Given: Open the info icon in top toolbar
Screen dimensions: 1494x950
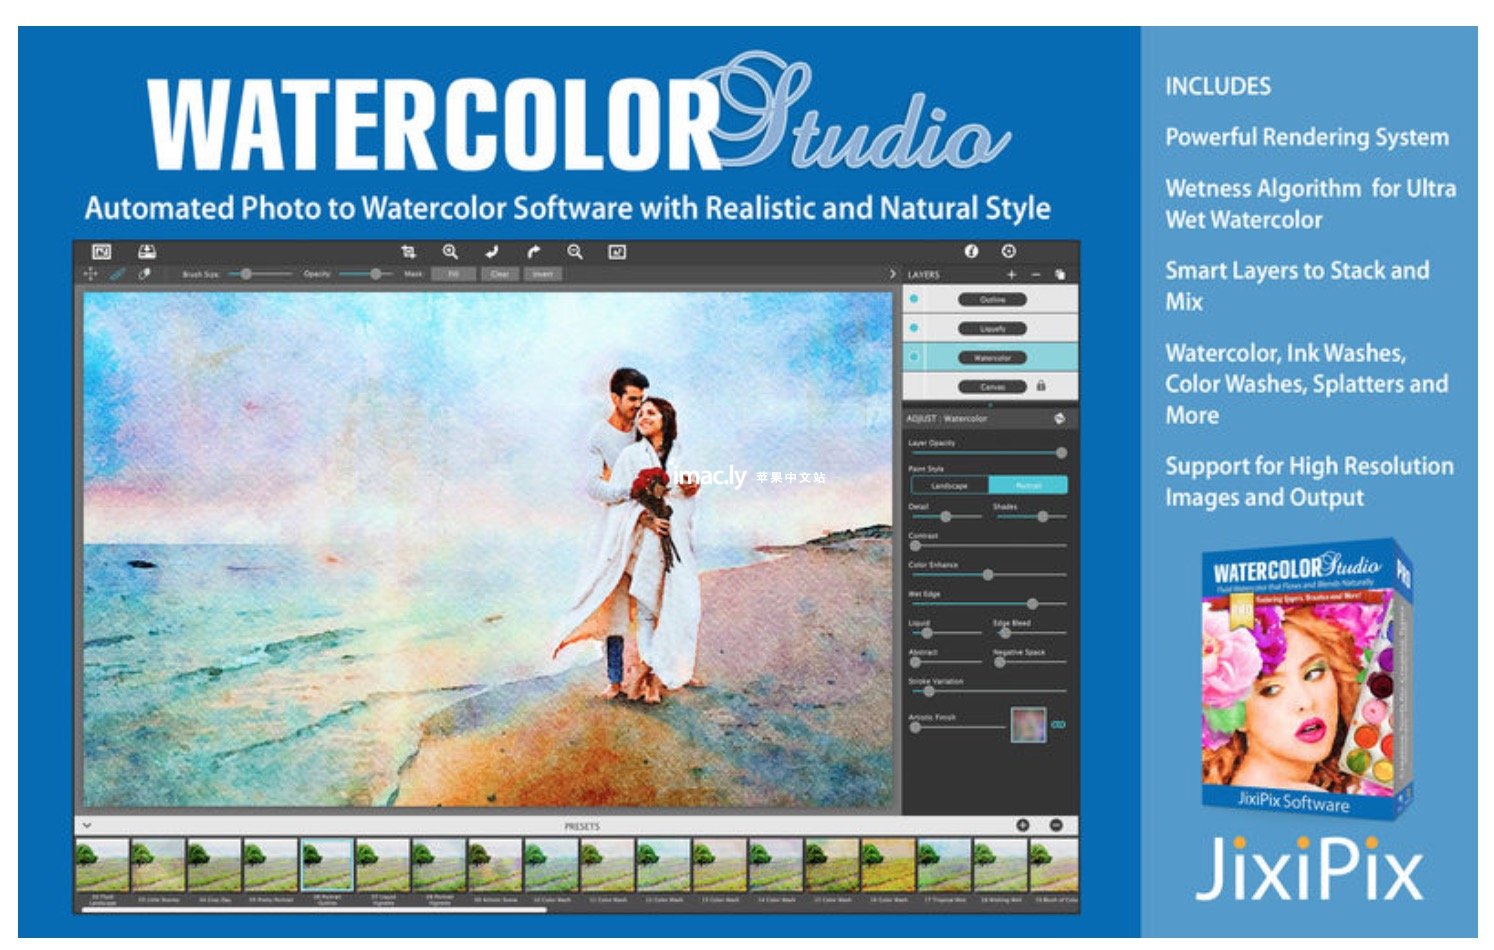Looking at the screenshot, I should (x=971, y=251).
